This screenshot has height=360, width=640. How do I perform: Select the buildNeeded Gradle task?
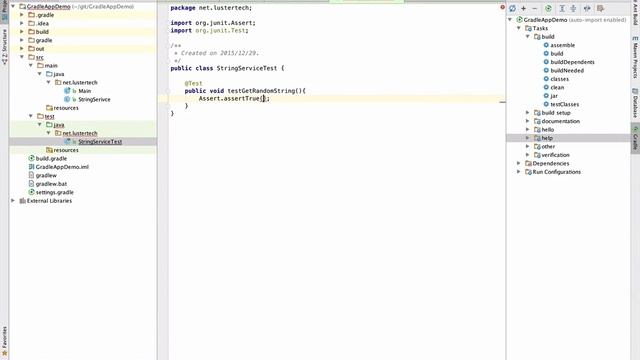click(567, 71)
